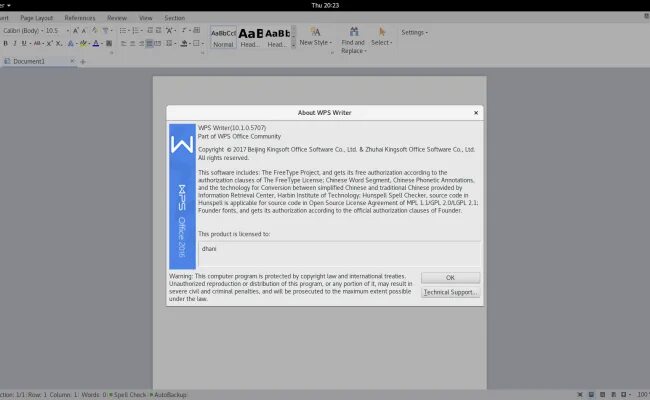Click the fourth view mode icon in status bar
650x400 pixels.
(x=614, y=395)
